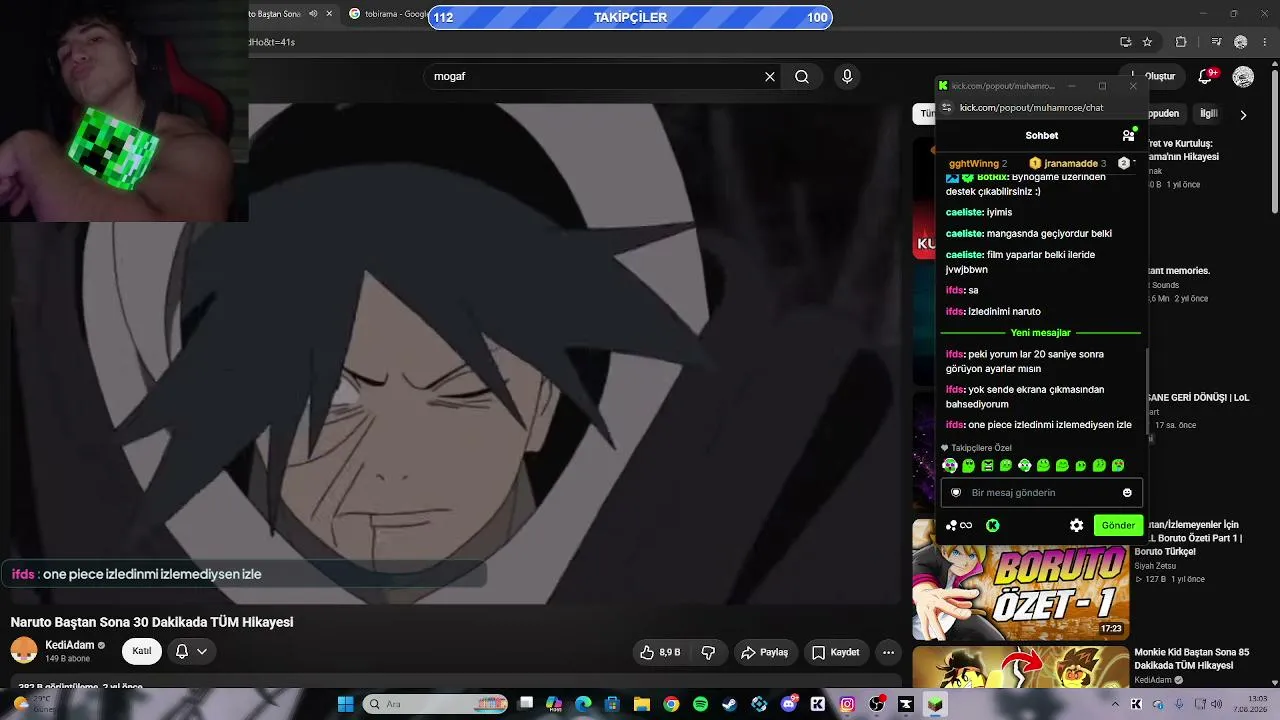1280x720 pixels.
Task: Open KediAdam channel avatar
Action: (24, 651)
